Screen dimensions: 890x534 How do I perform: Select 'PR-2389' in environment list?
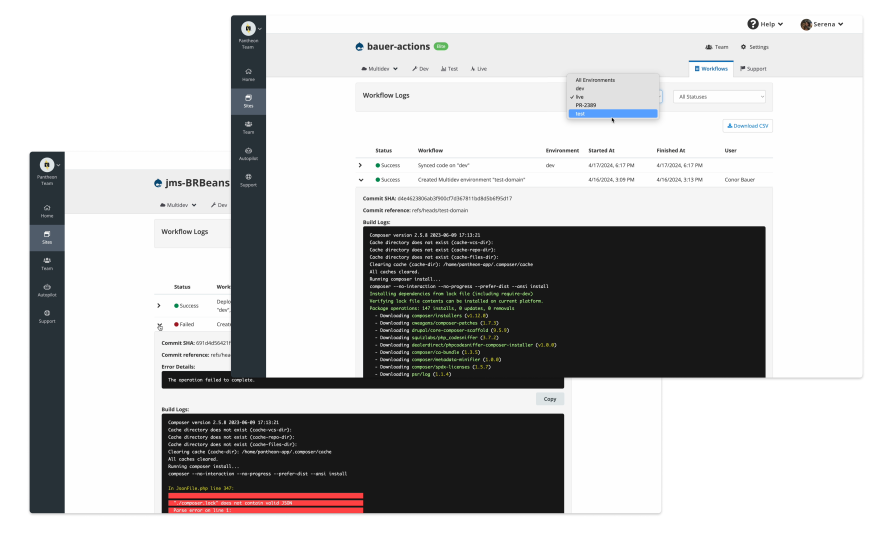pyautogui.click(x=613, y=105)
